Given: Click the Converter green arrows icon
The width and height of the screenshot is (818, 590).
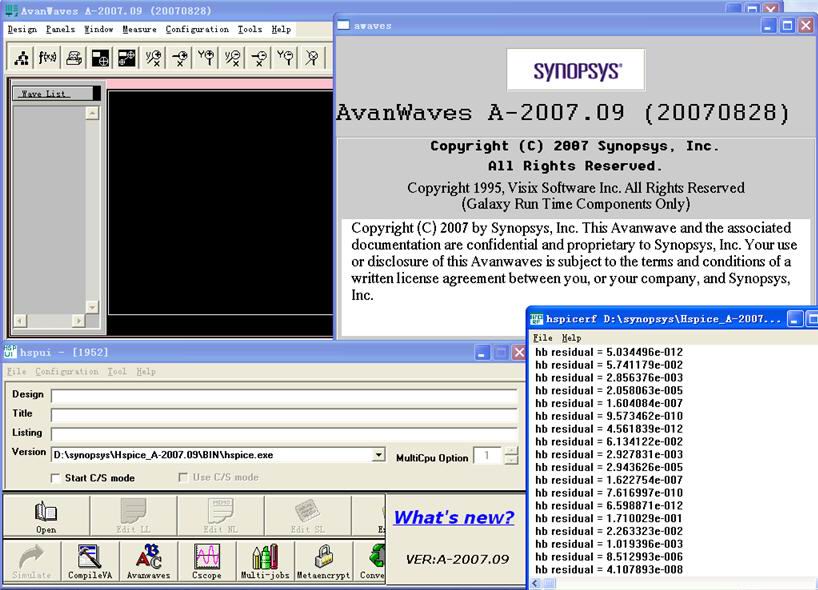Looking at the screenshot, I should pyautogui.click(x=371, y=561).
